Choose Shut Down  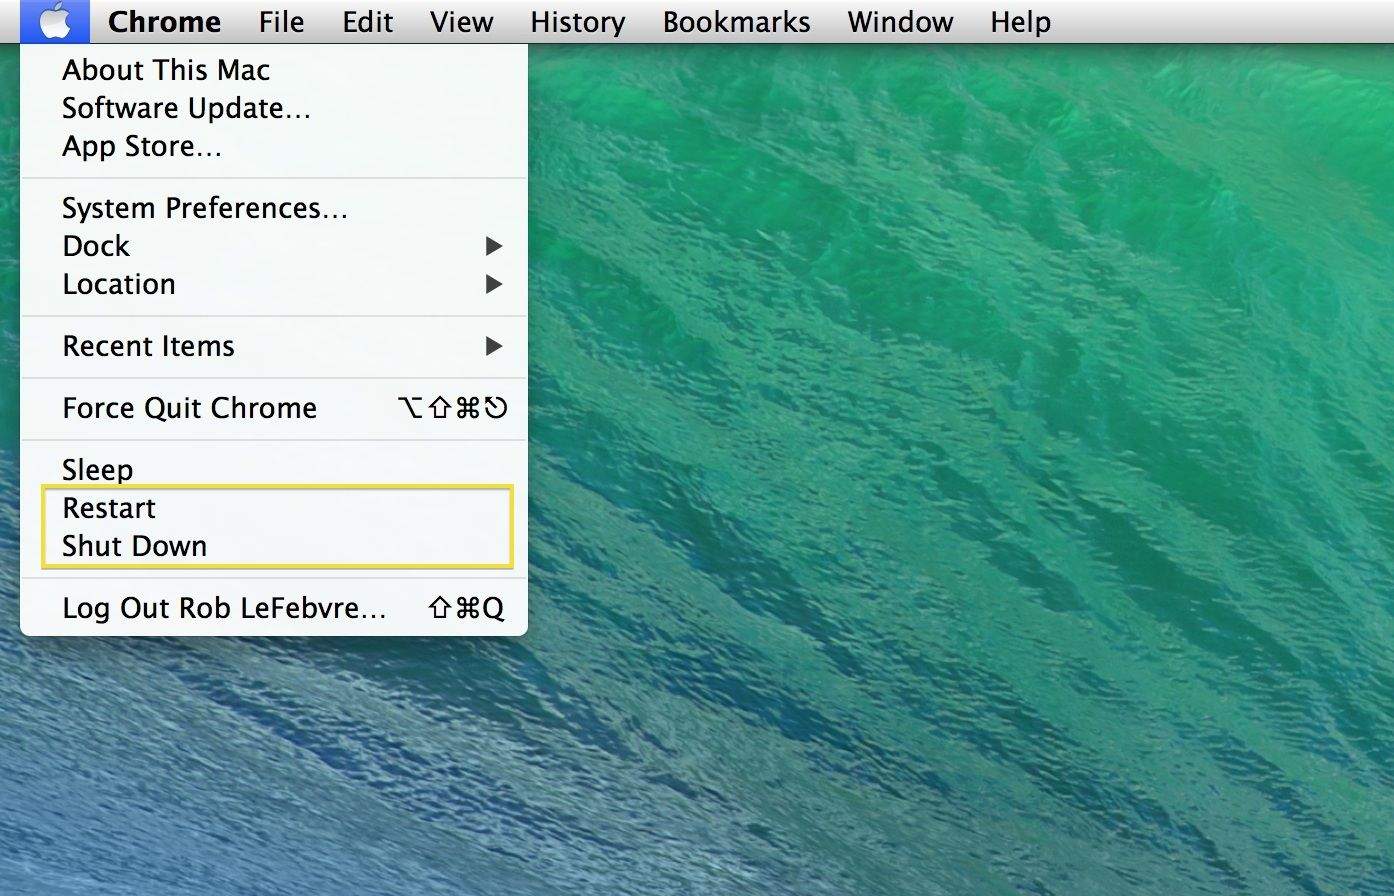134,546
